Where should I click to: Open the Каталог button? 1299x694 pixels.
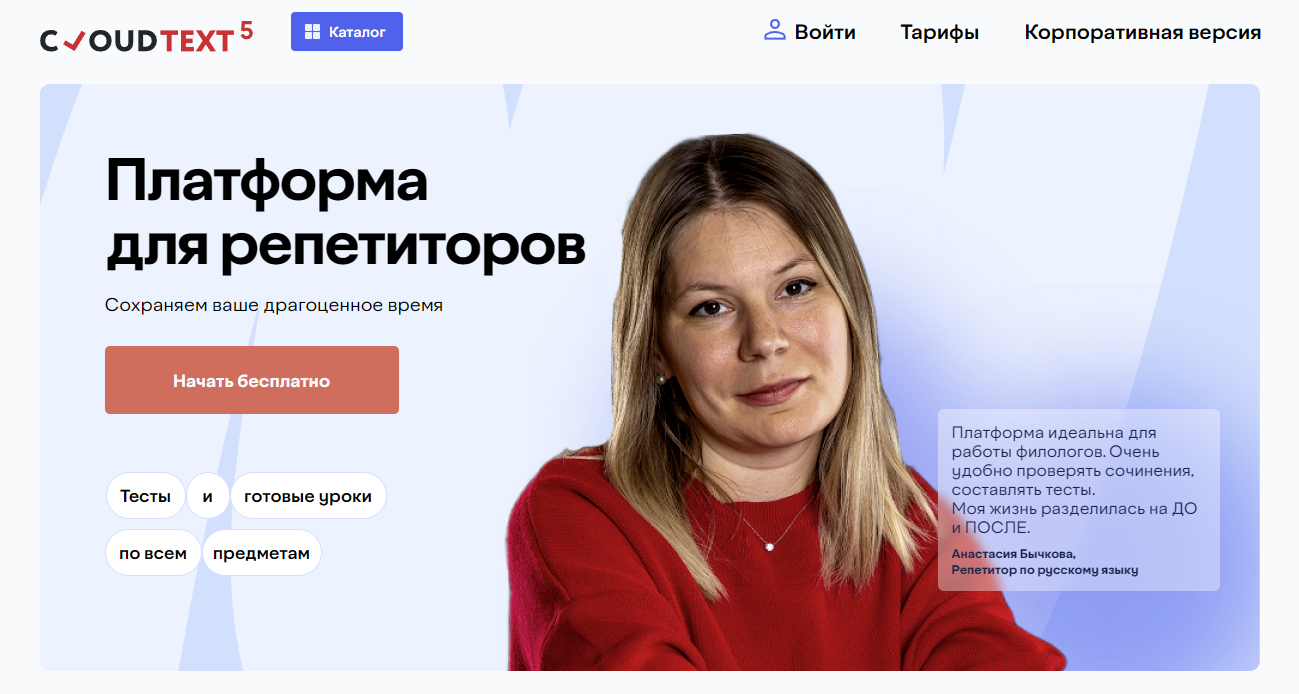point(347,31)
